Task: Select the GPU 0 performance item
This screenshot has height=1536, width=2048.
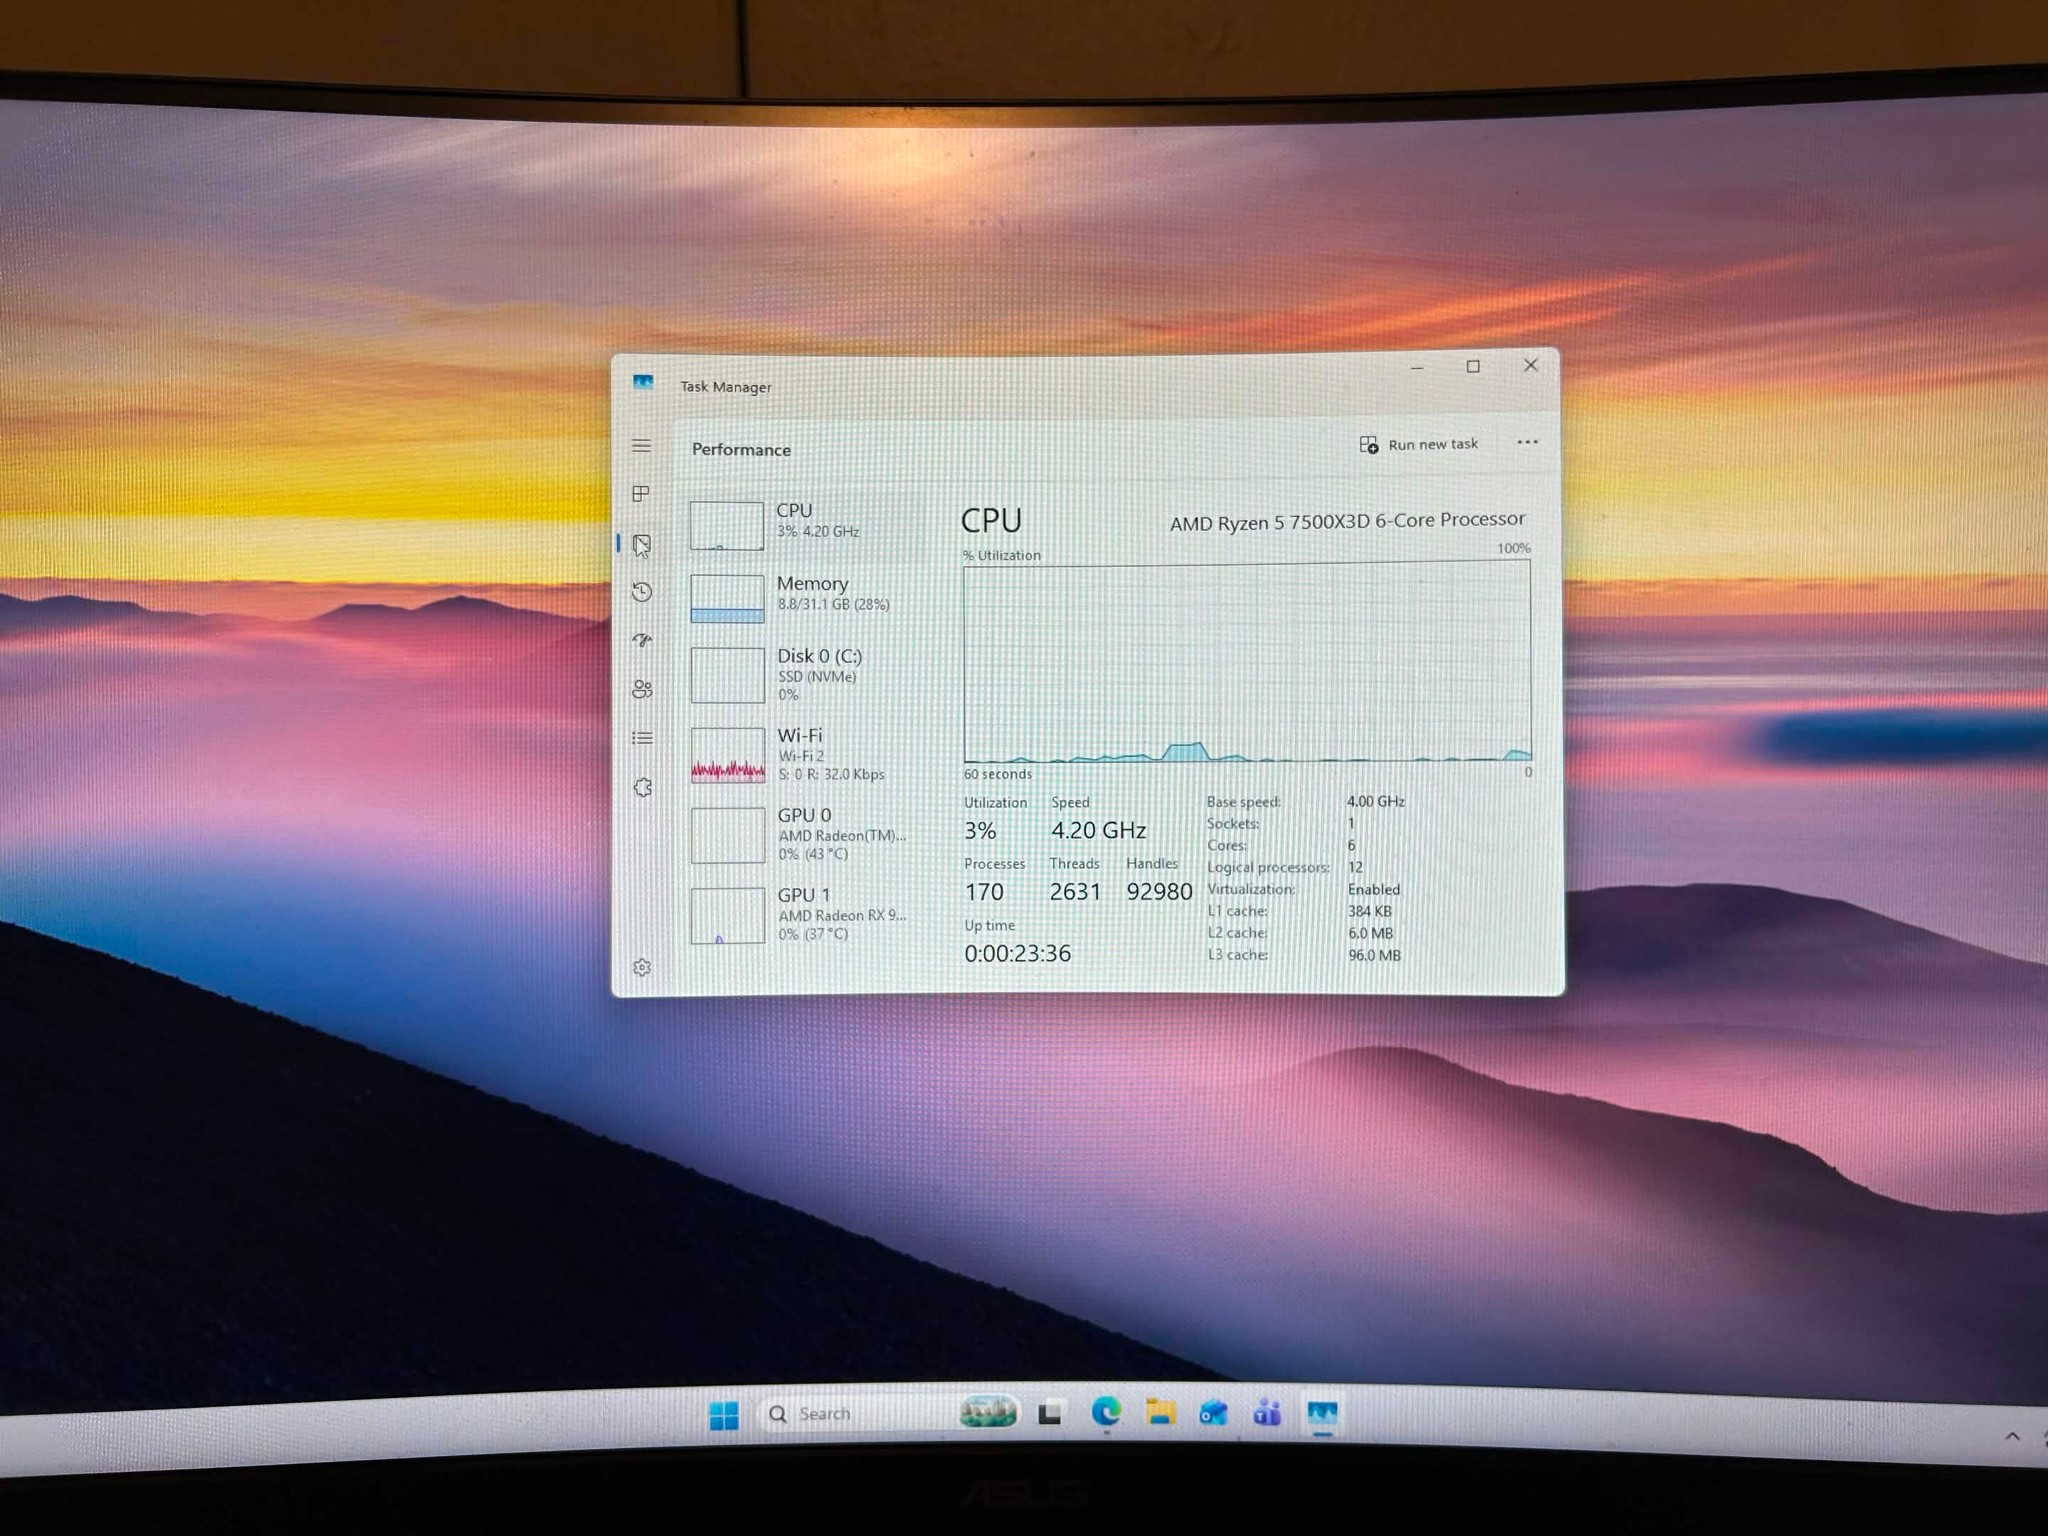Action: (x=805, y=834)
